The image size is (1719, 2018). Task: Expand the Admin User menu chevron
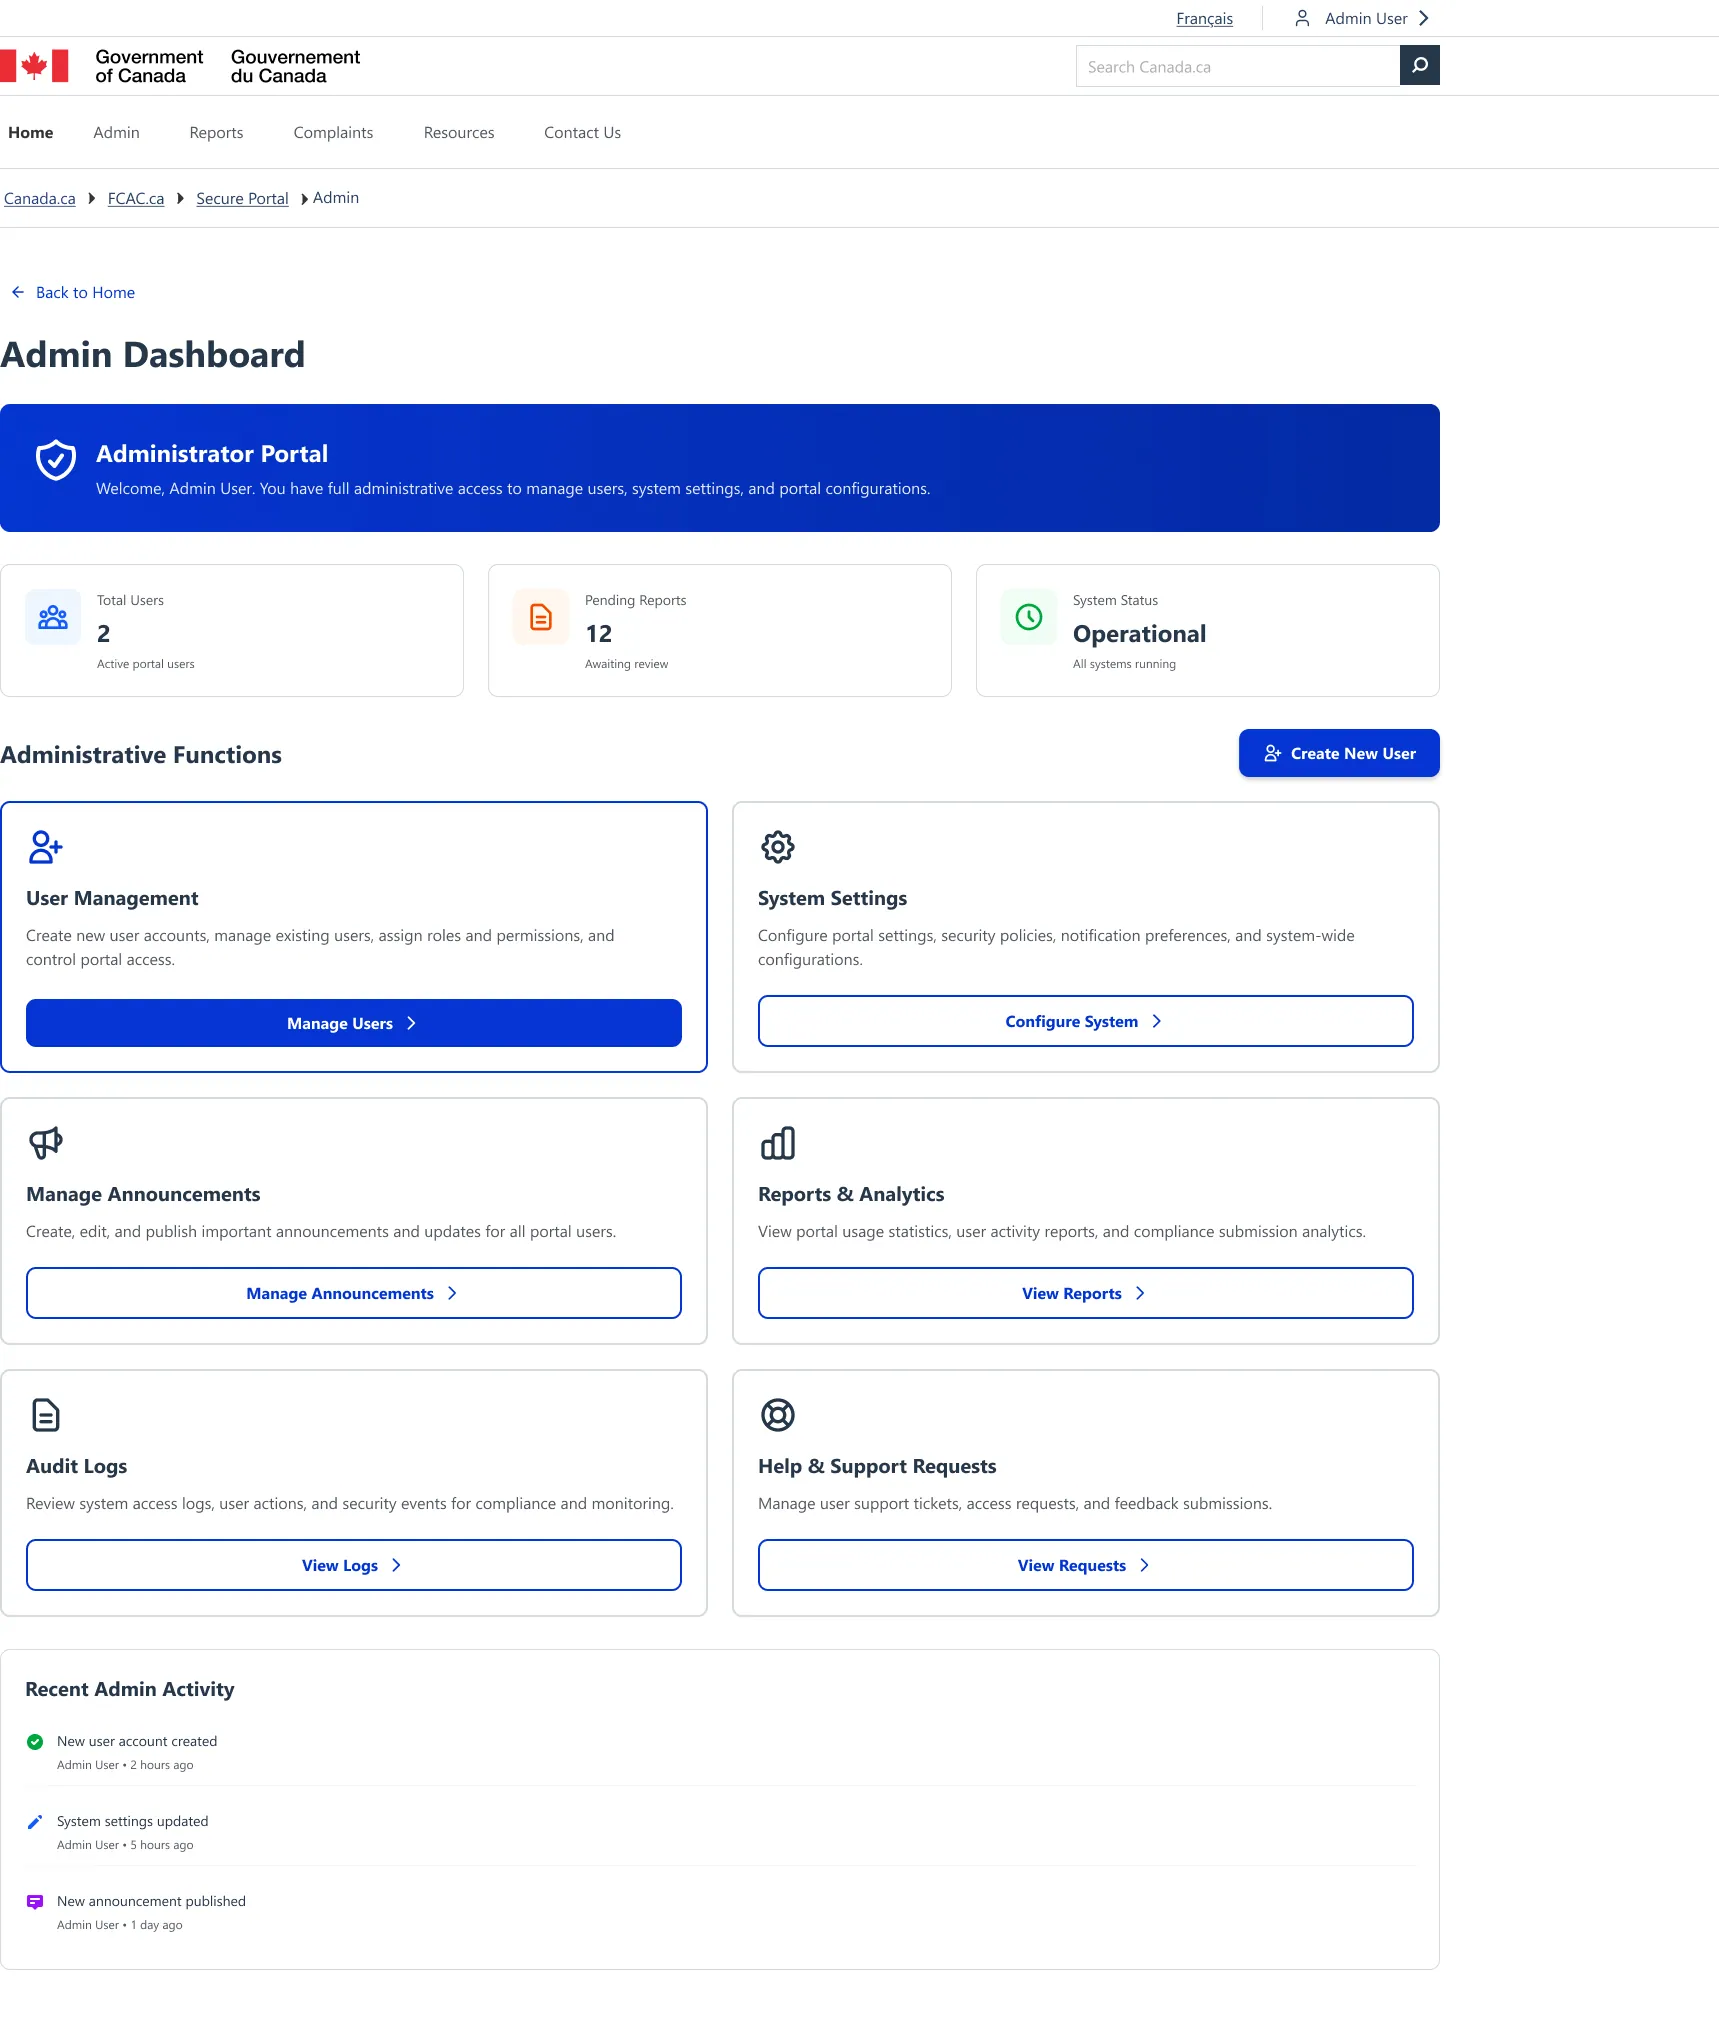click(1424, 18)
